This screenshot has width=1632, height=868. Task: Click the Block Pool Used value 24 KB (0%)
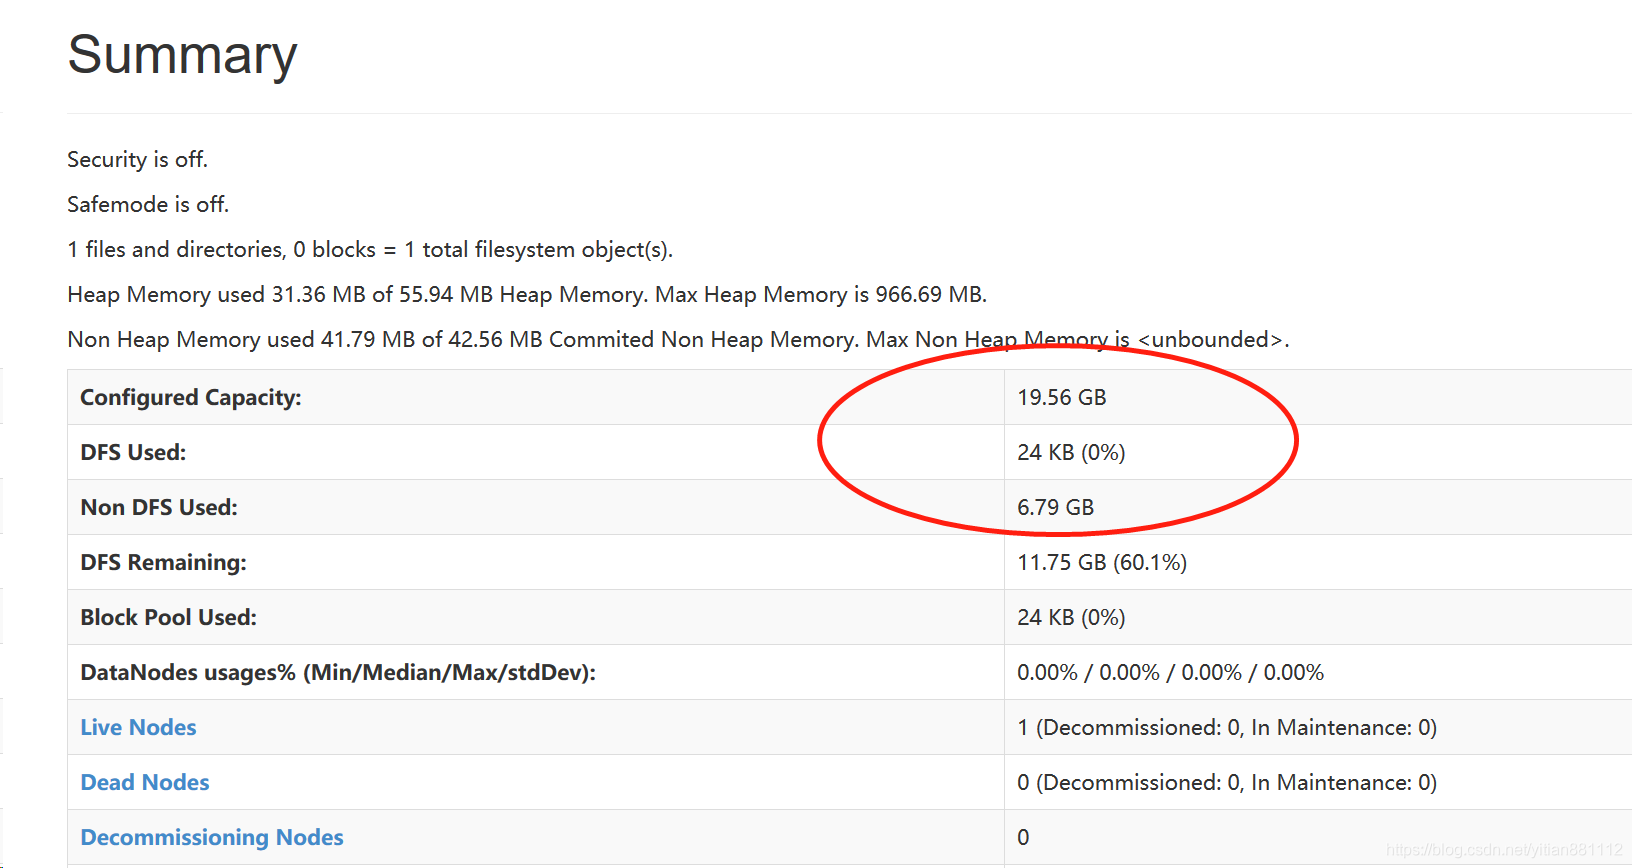(1071, 617)
